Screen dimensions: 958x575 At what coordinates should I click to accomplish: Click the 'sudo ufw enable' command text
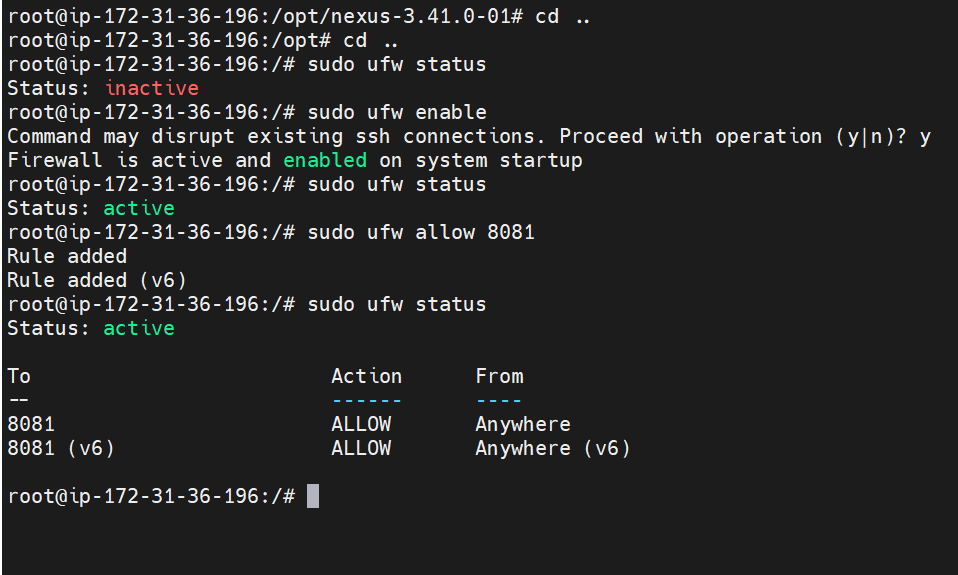[x=397, y=112]
